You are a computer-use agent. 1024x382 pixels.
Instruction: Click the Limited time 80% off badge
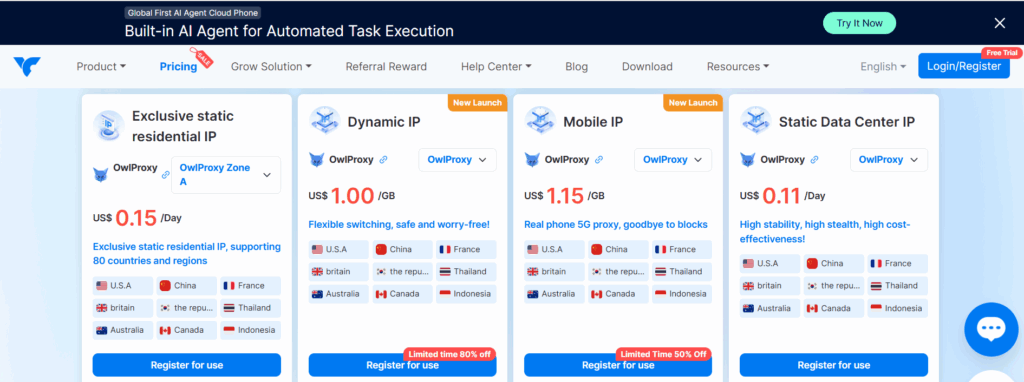click(x=449, y=355)
